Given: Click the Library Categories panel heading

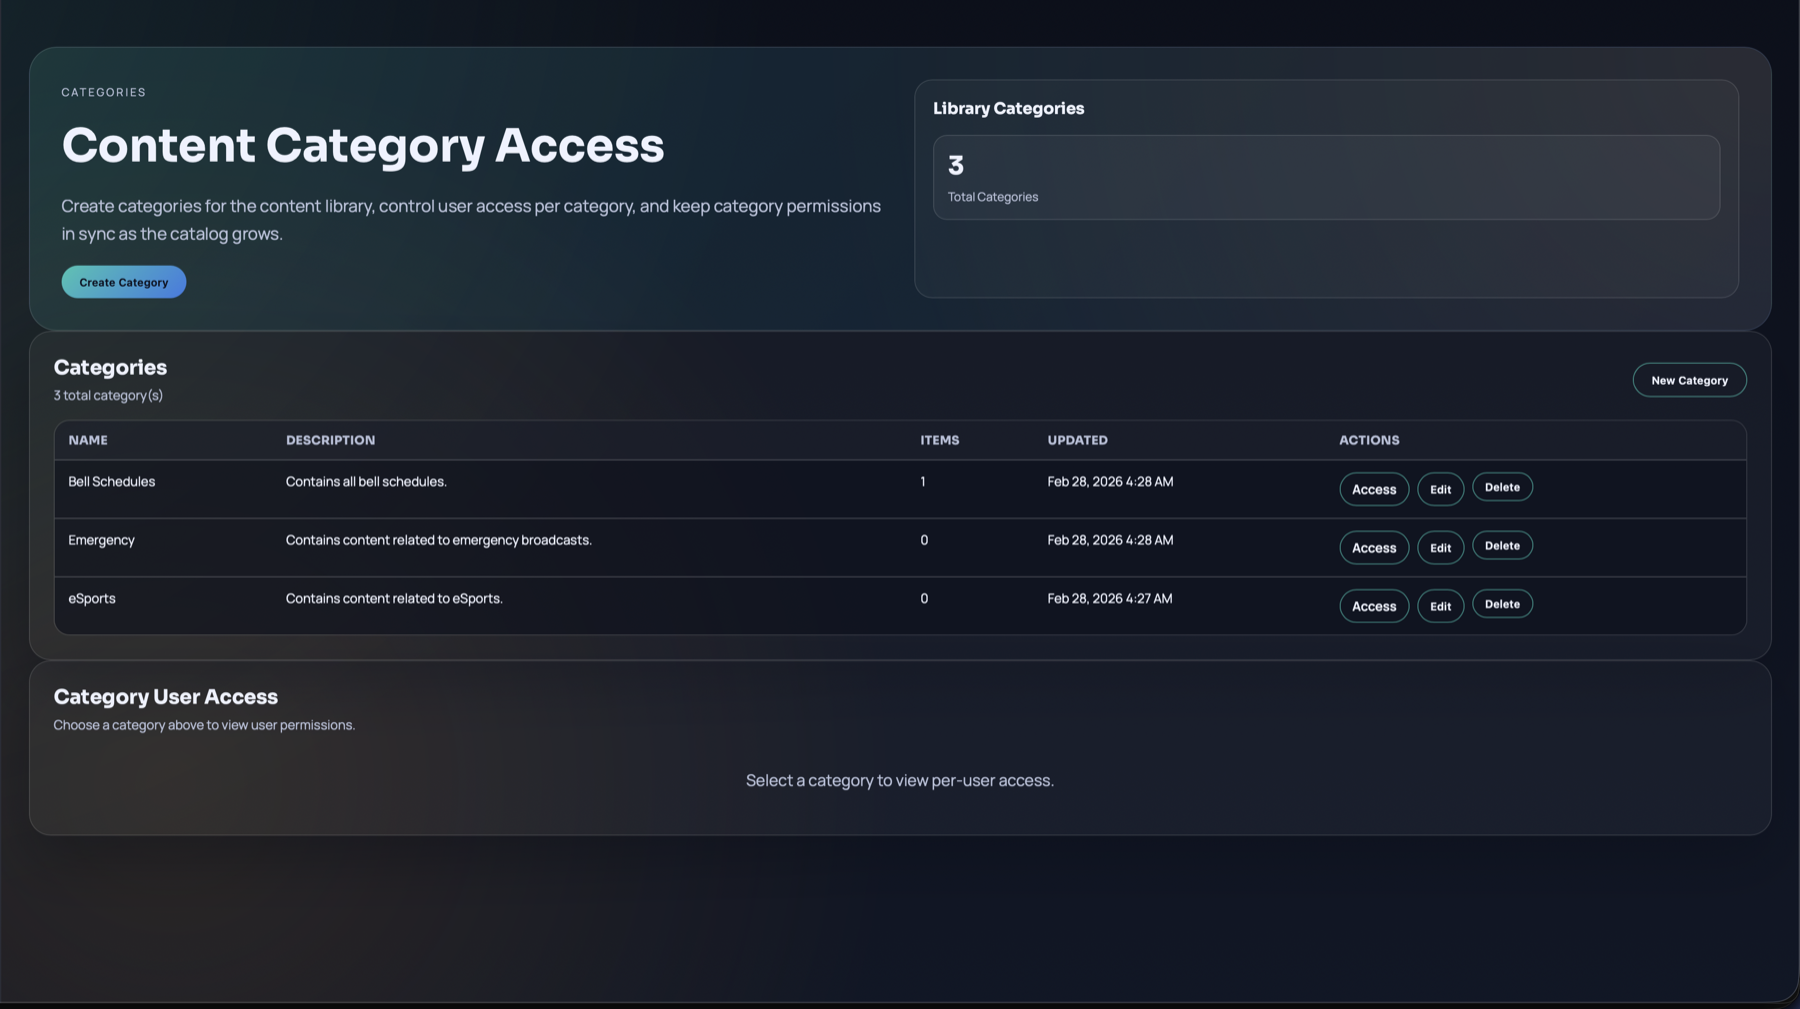Looking at the screenshot, I should 1008,108.
